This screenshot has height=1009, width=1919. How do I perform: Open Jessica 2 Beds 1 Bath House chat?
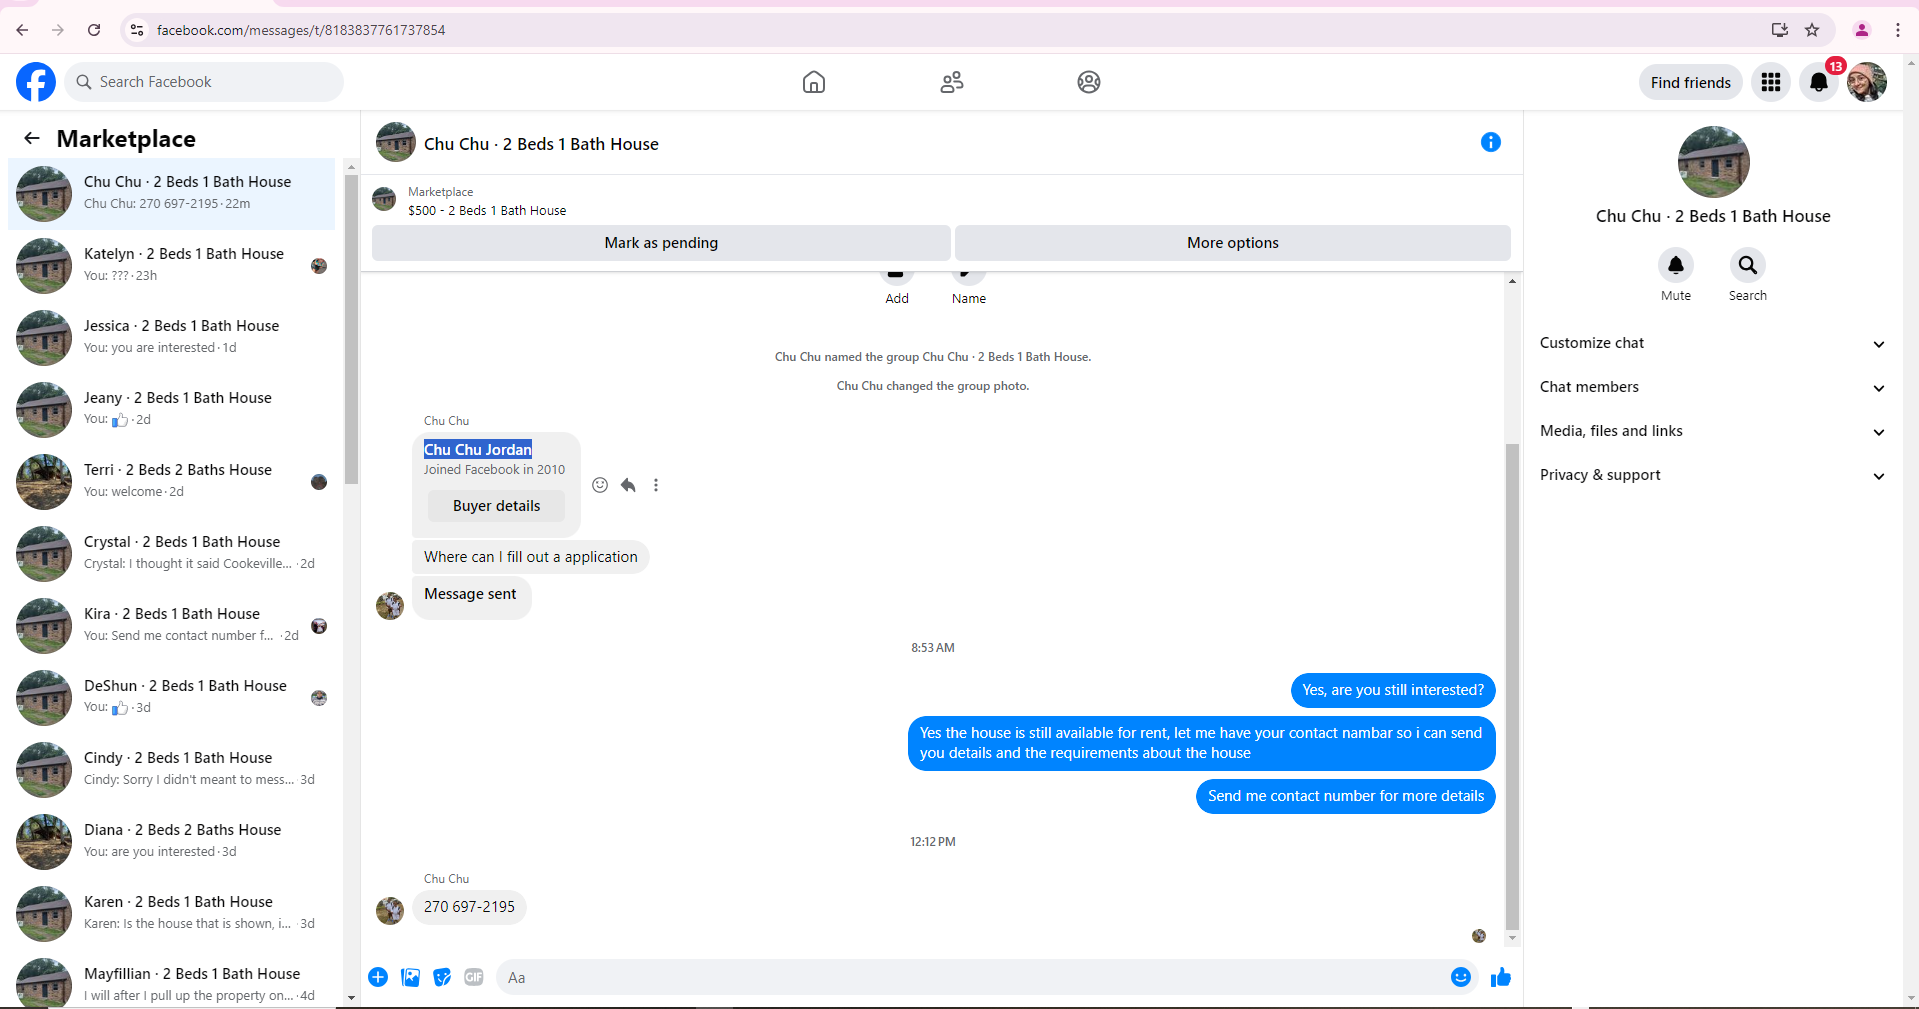pyautogui.click(x=172, y=337)
